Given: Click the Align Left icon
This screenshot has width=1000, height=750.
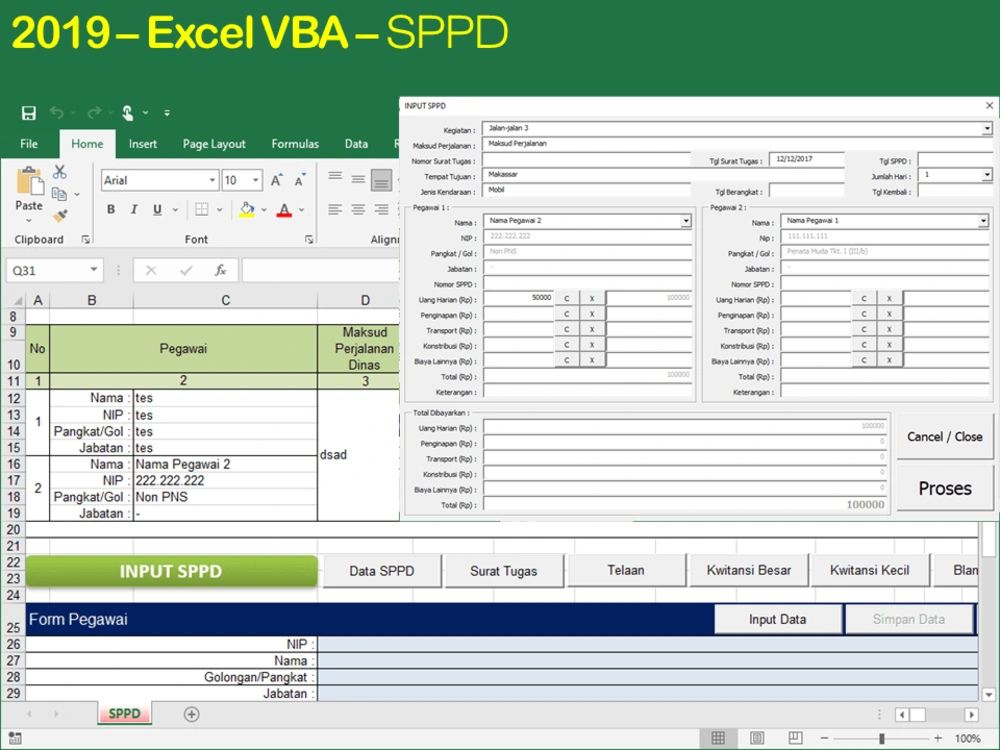Looking at the screenshot, I should coord(335,209).
